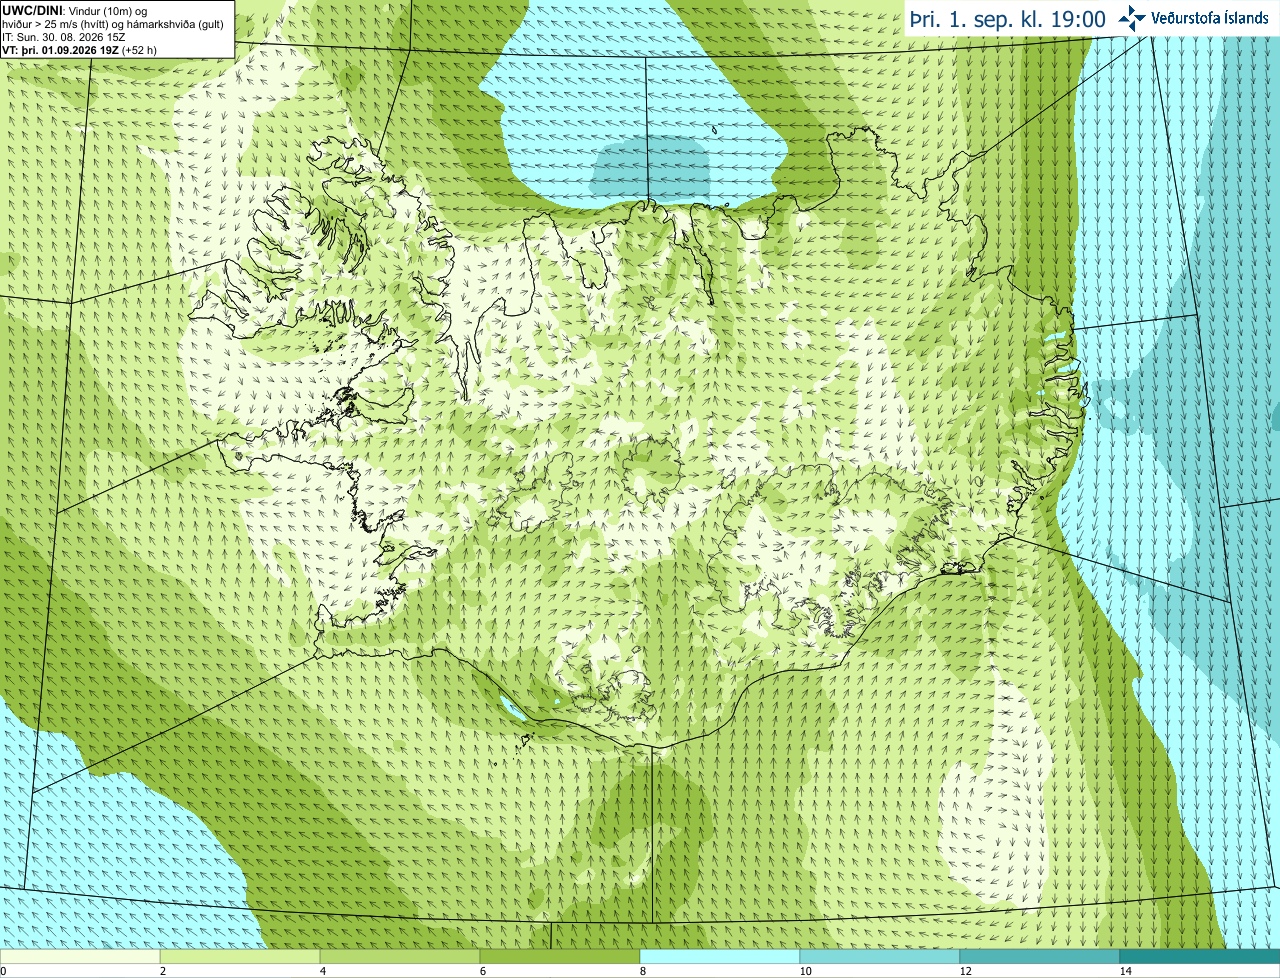Click the 'Þri. 1. sep. kl. 19:00' timestamp

(x=1007, y=19)
